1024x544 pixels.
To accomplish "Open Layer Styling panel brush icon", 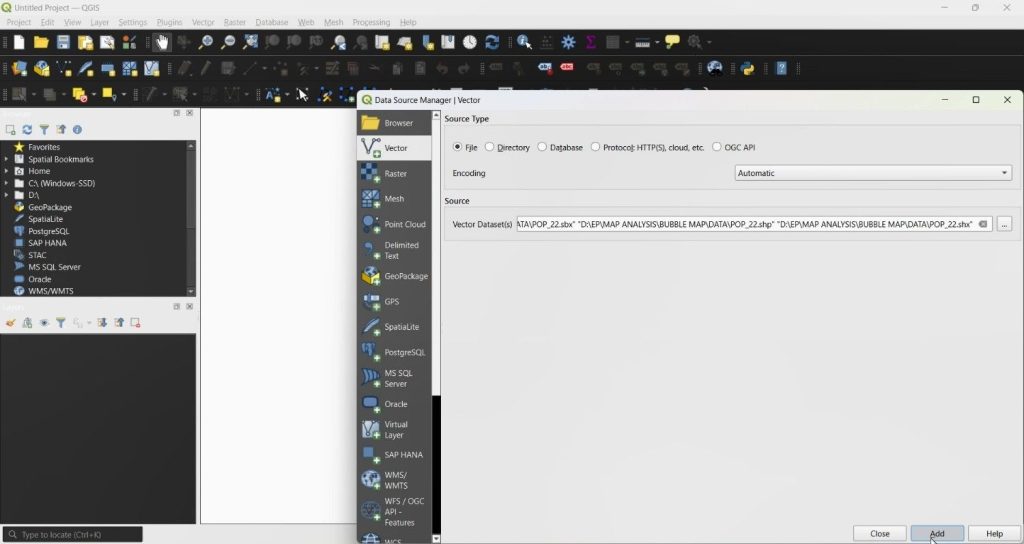I will point(10,323).
